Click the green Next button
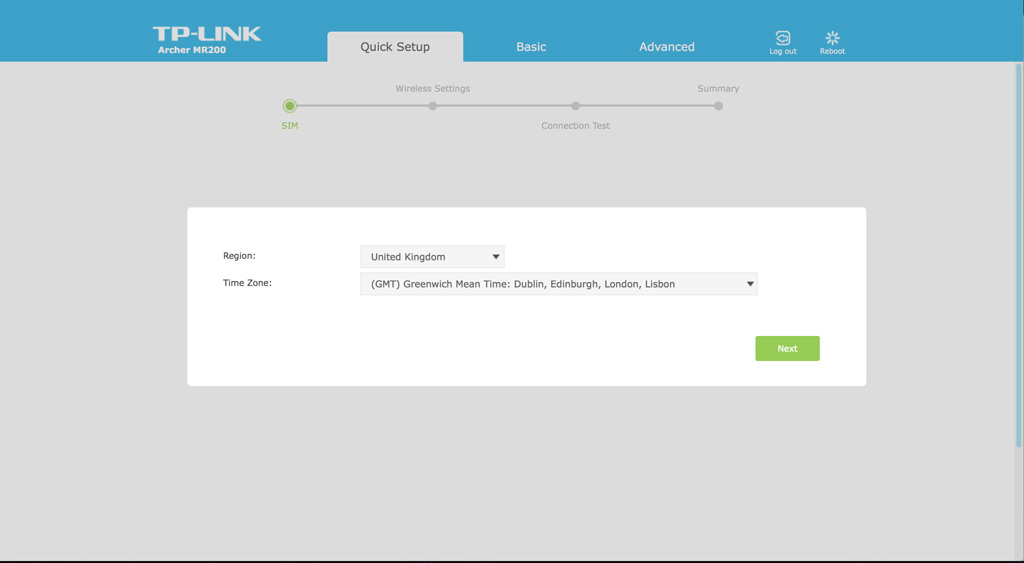The width and height of the screenshot is (1024, 563). pyautogui.click(x=788, y=349)
